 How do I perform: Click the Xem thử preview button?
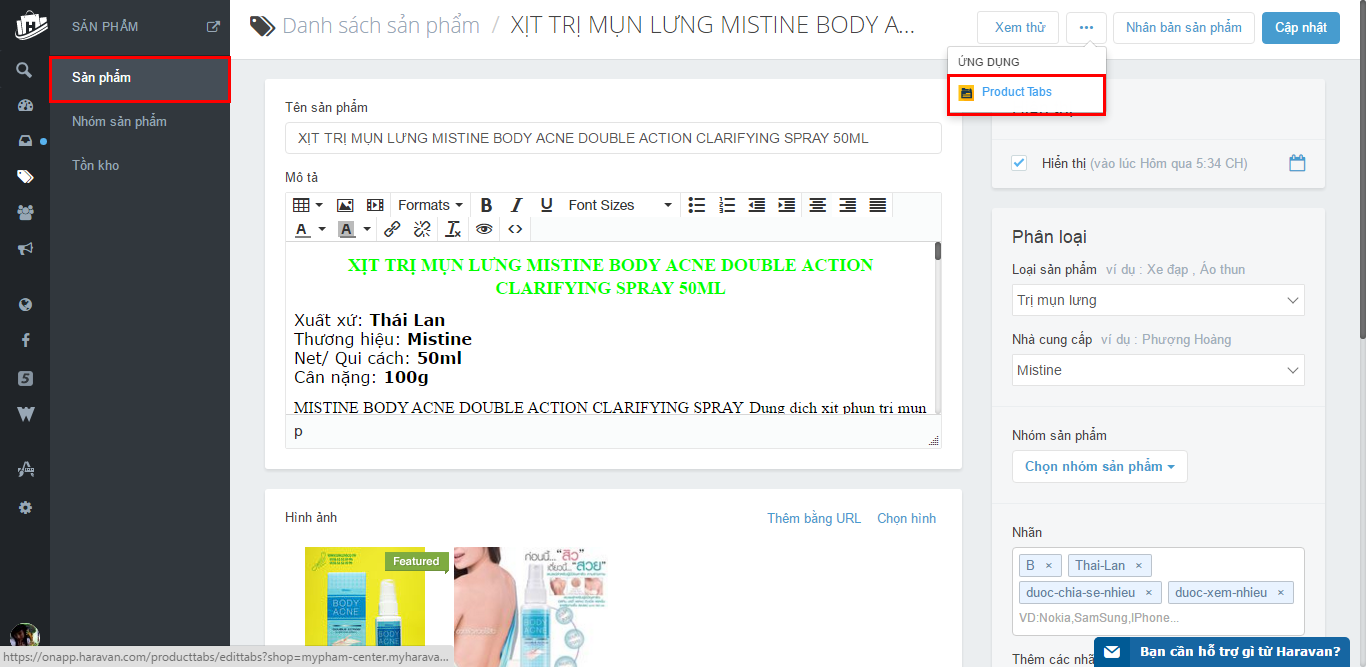(1020, 28)
